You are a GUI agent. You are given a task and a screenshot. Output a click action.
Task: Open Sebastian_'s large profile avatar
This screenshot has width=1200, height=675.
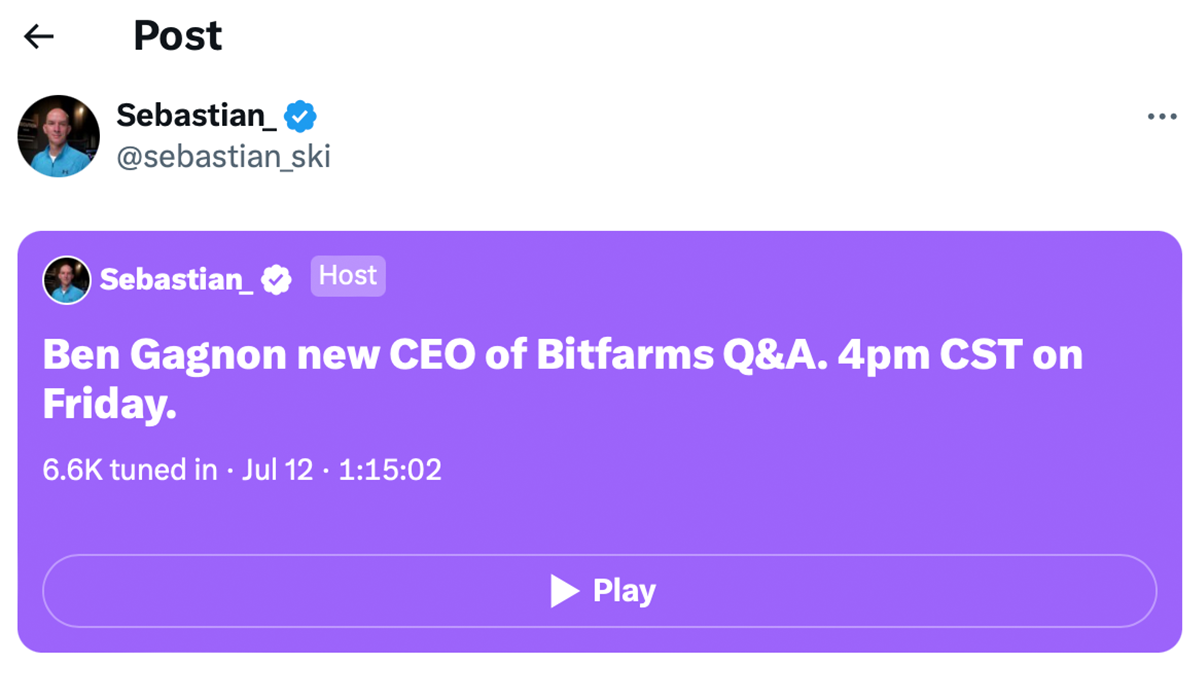(59, 136)
